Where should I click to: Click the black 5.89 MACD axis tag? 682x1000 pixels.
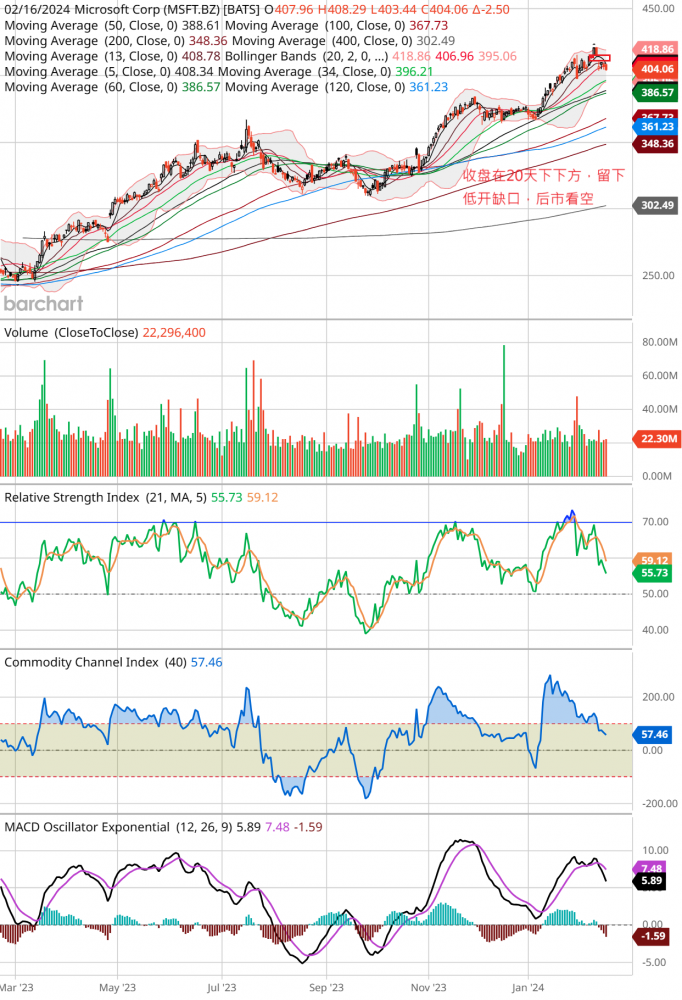[x=650, y=881]
